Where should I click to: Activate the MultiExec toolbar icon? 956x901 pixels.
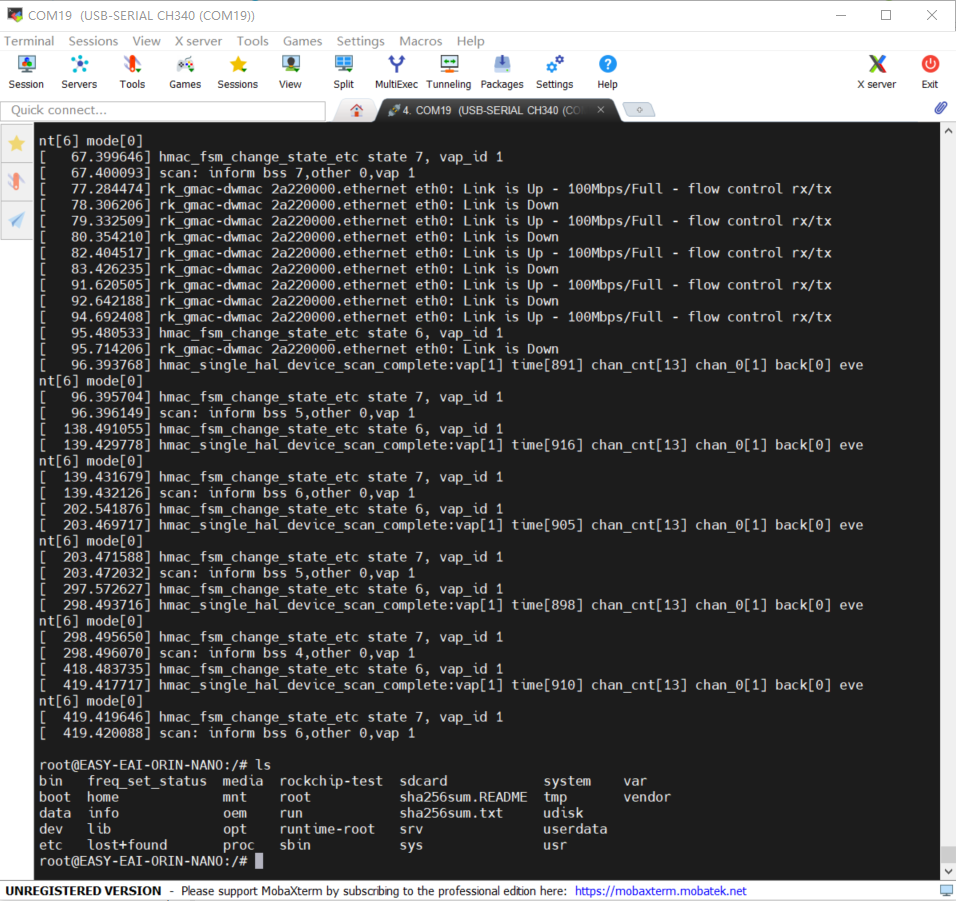click(396, 72)
